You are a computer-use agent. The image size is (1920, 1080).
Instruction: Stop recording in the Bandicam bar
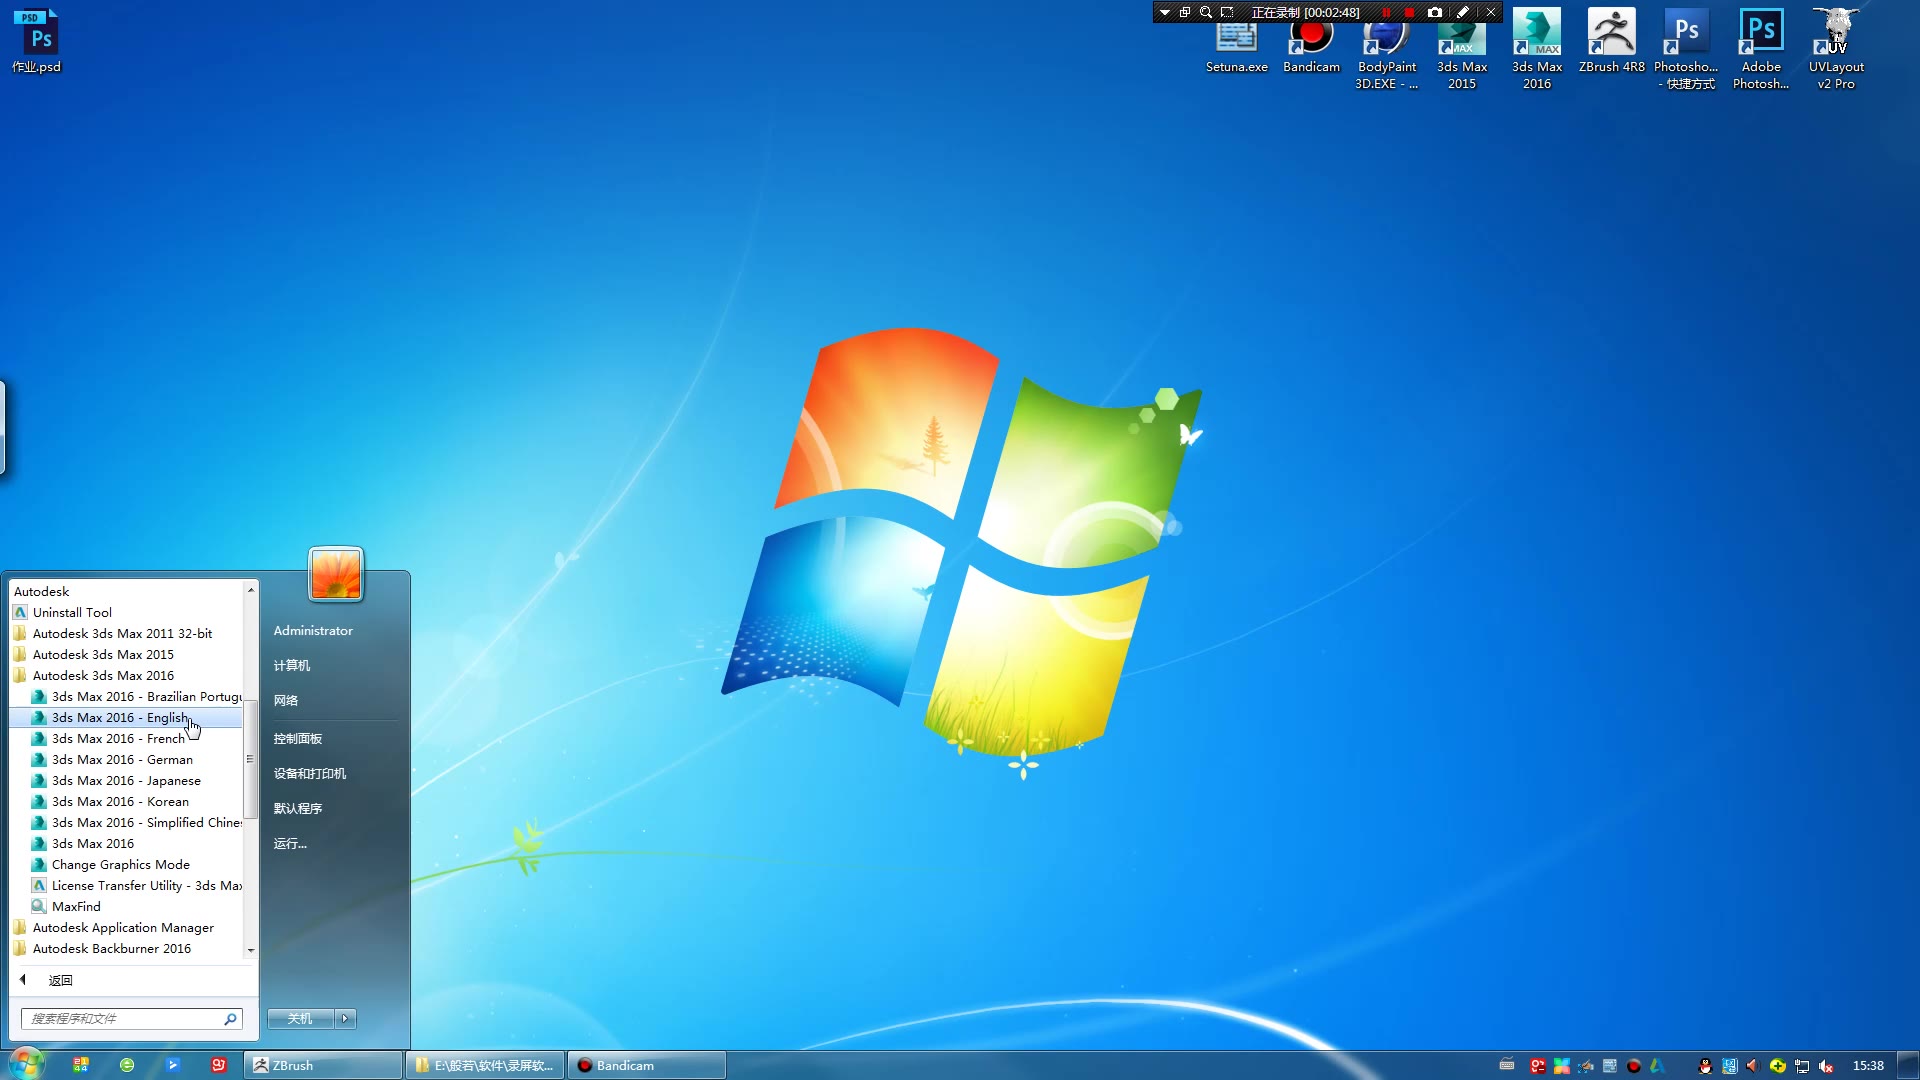pos(1409,13)
